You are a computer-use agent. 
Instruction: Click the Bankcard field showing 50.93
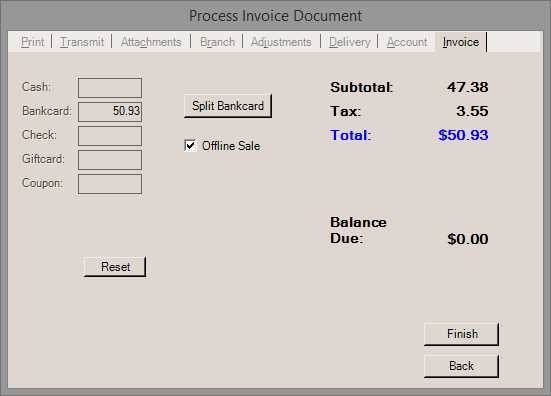point(110,112)
